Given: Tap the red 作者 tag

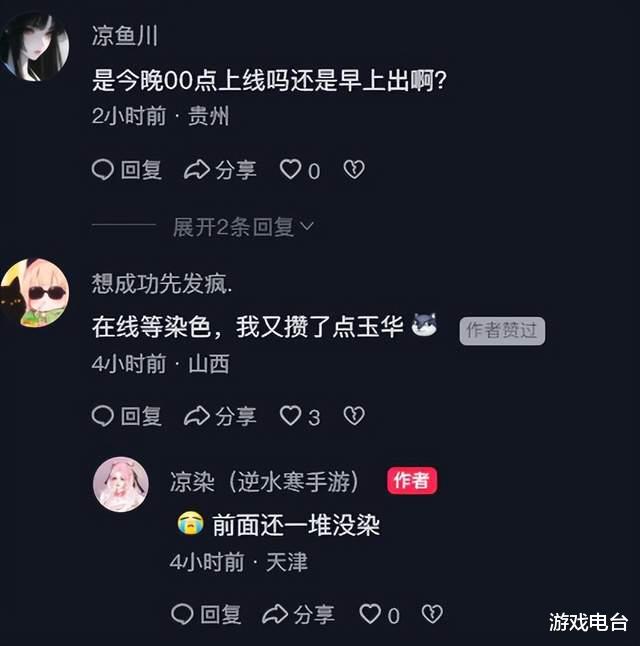Looking at the screenshot, I should [x=412, y=480].
